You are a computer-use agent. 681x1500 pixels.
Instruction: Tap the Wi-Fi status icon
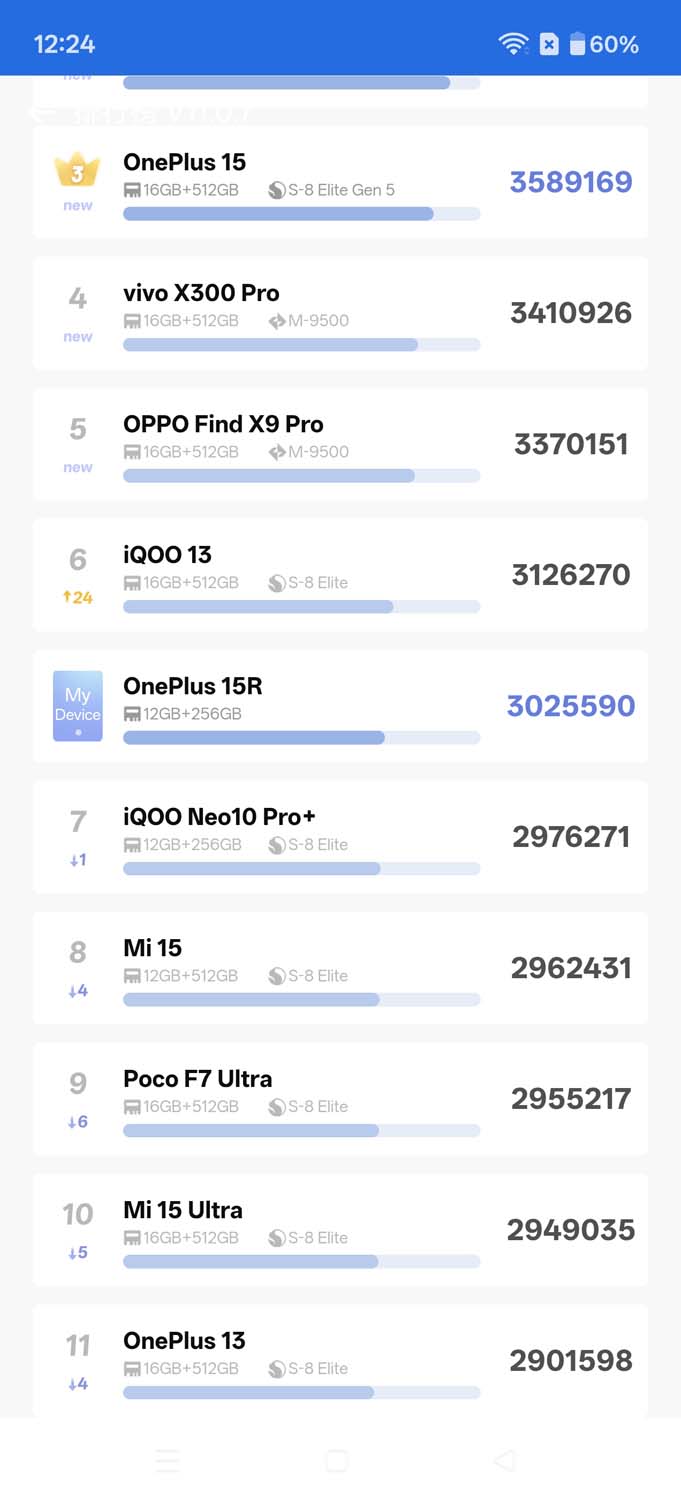[513, 44]
